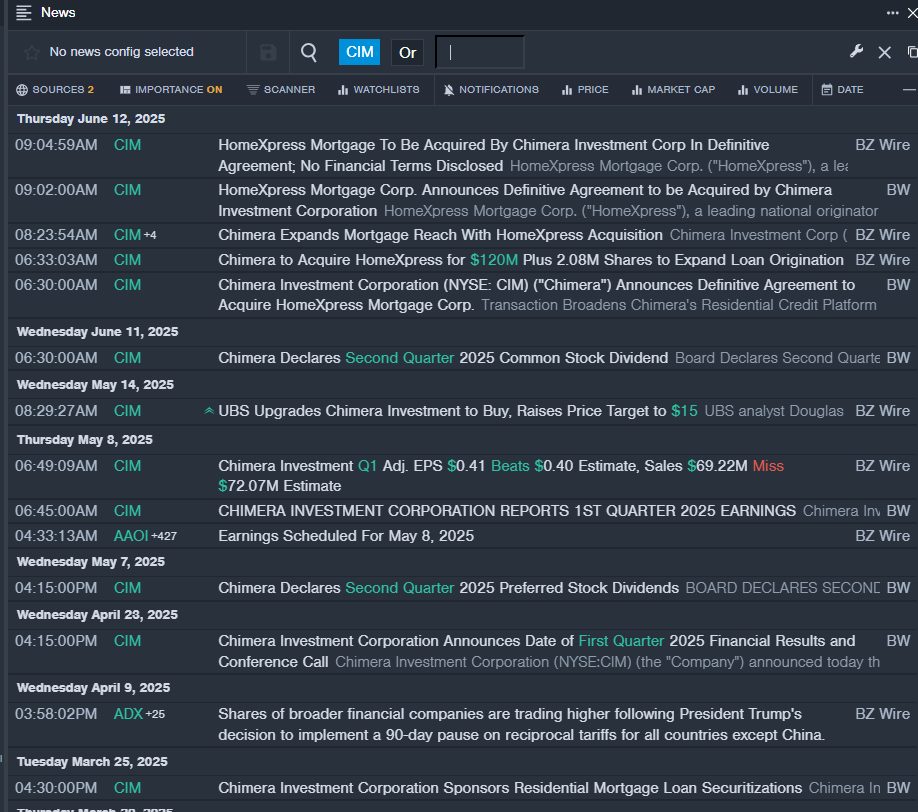Image resolution: width=918 pixels, height=812 pixels.
Task: Click the 'Tuesday March 25, 2025' date header
Action: pyautogui.click(x=92, y=762)
